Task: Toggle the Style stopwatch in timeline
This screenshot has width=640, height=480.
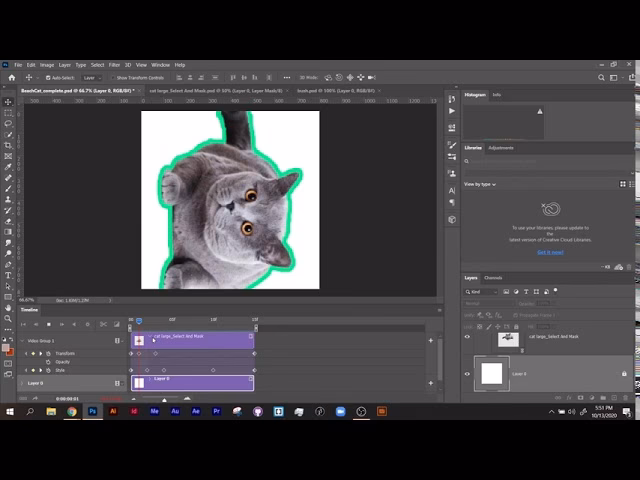Action: tap(48, 371)
